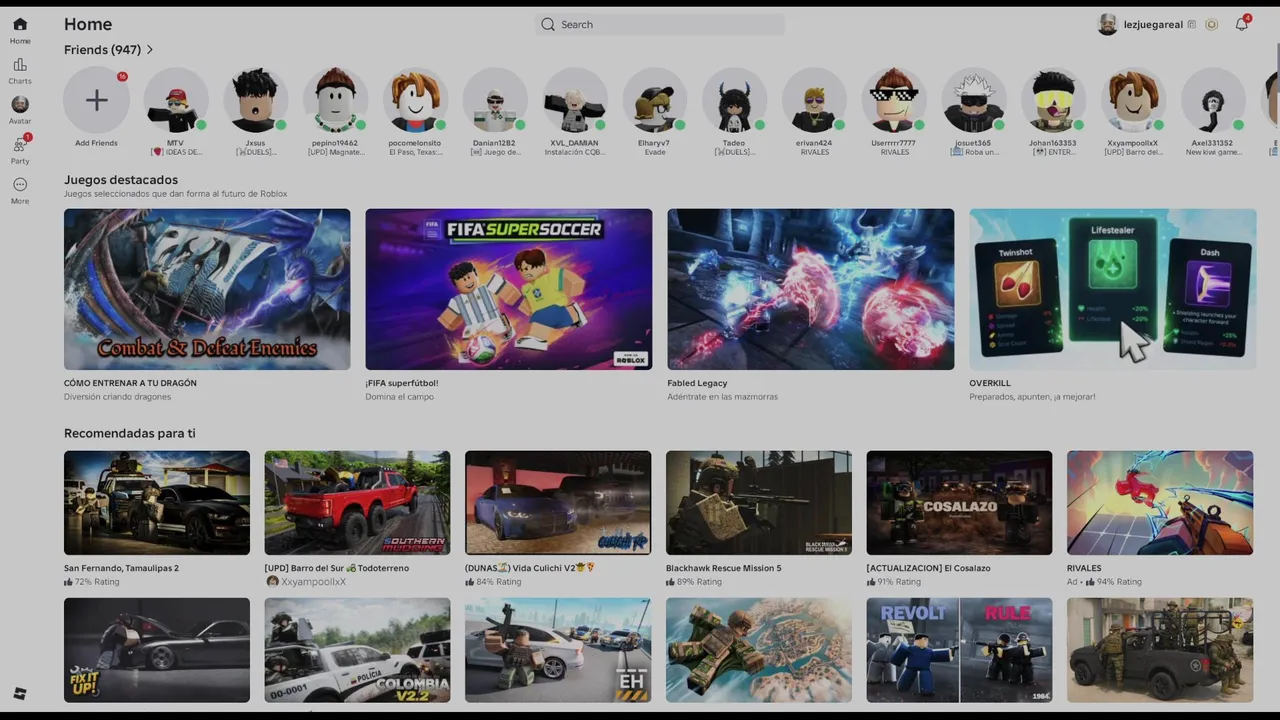This screenshot has width=1280, height=720.
Task: Click the XxyampoollxX label under Barro del Sur
Action: [x=313, y=582]
